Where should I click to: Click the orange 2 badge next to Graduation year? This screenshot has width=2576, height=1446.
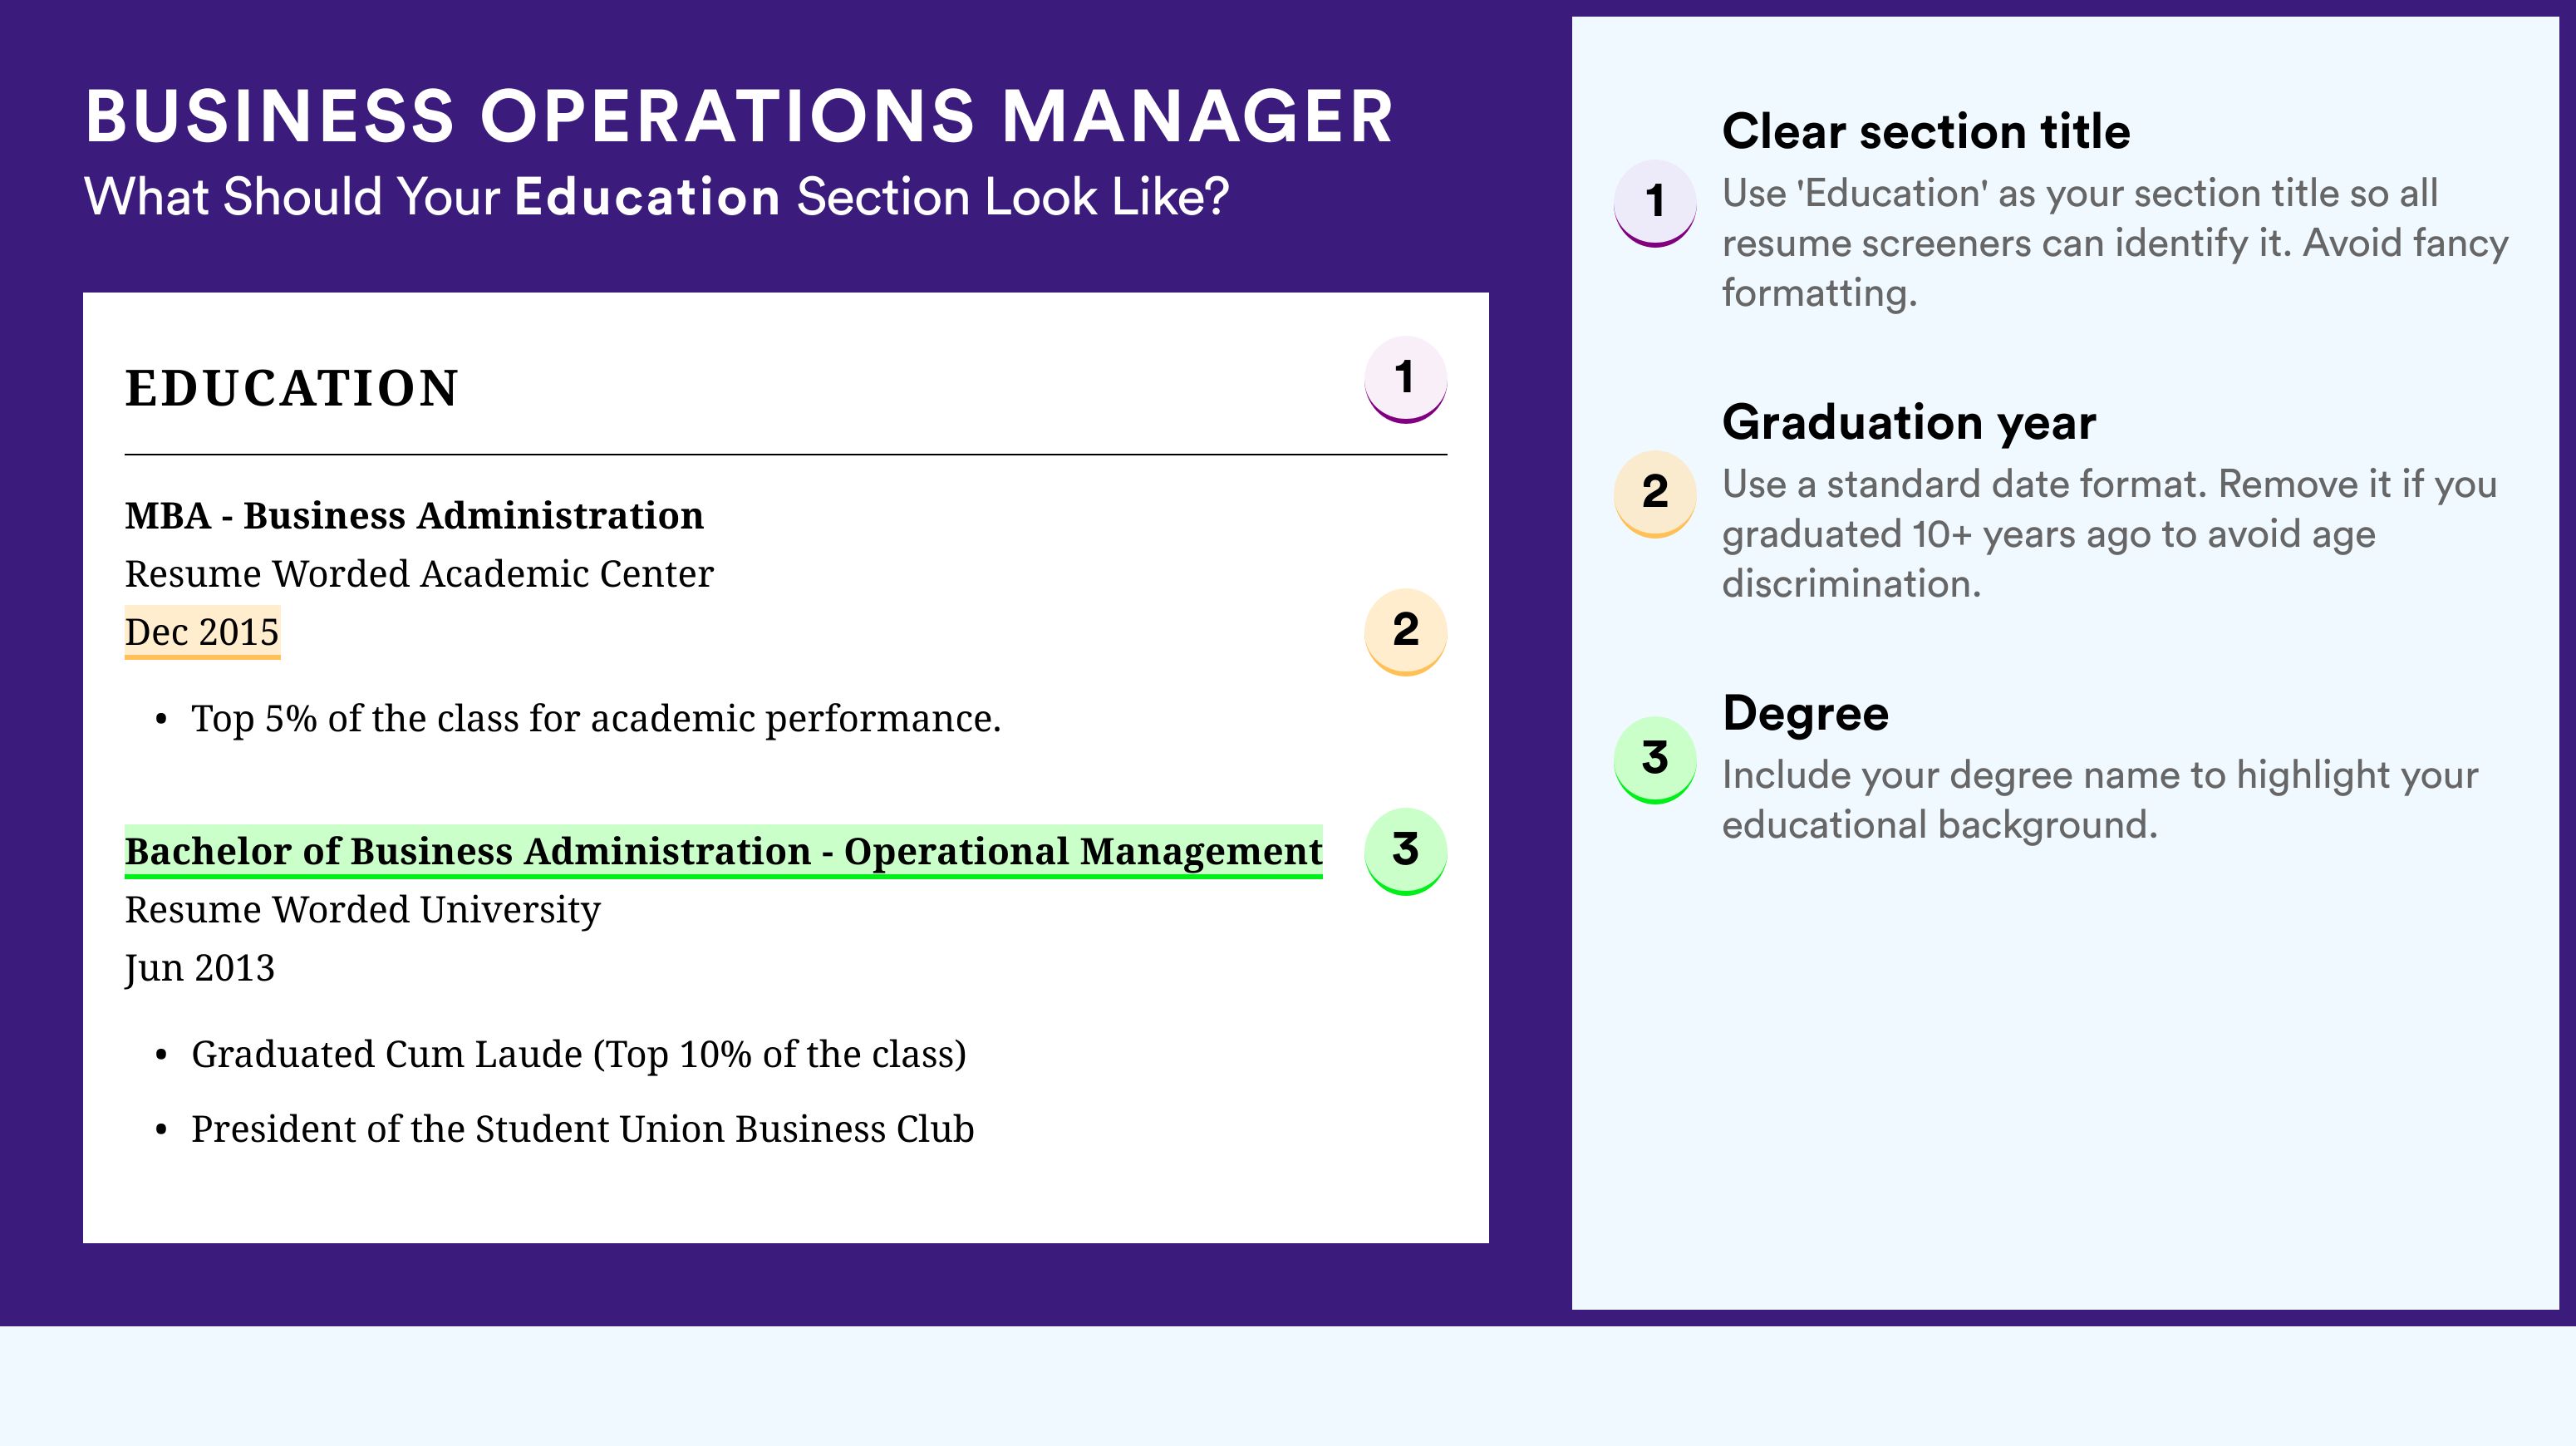pyautogui.click(x=1655, y=494)
